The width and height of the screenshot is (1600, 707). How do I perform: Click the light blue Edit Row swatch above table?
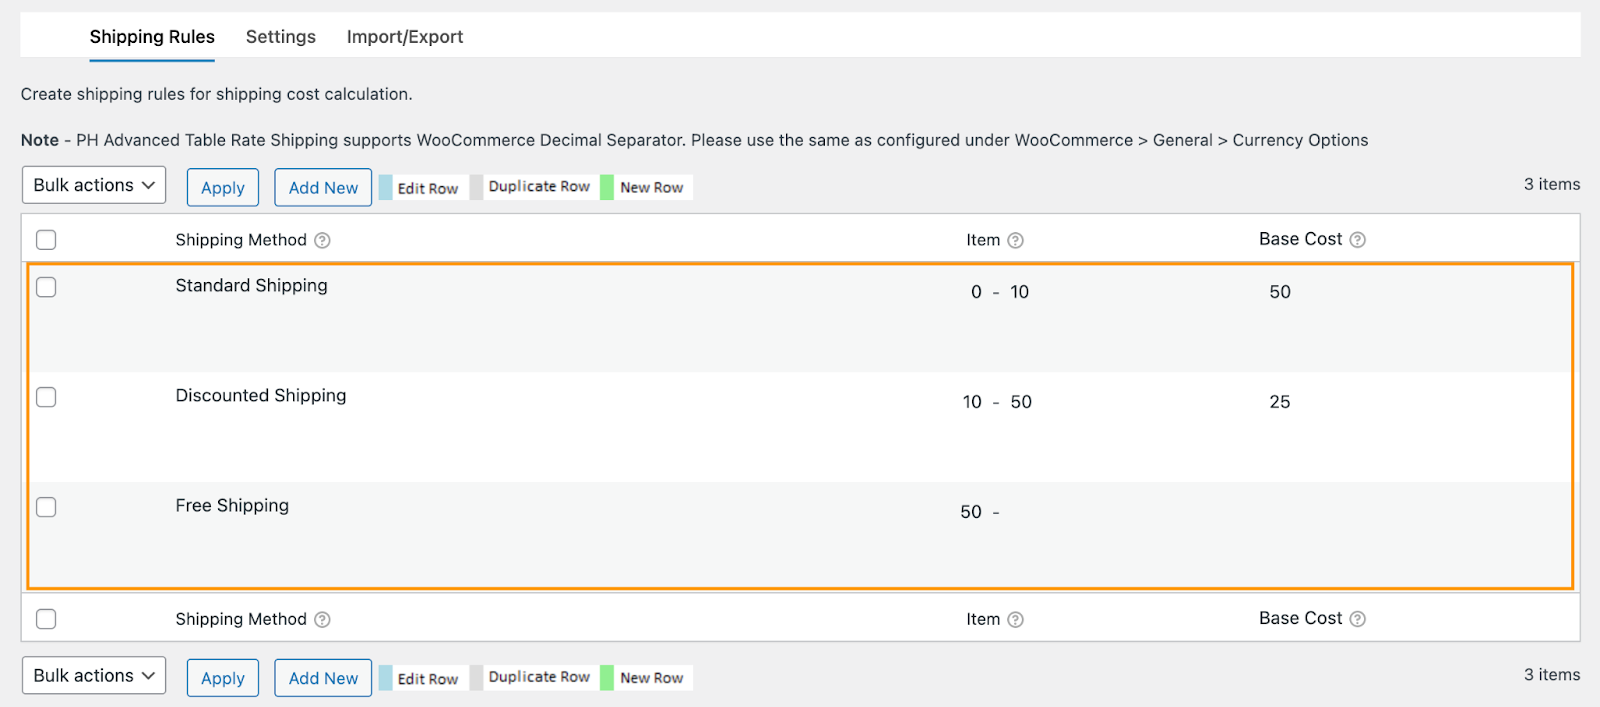386,187
